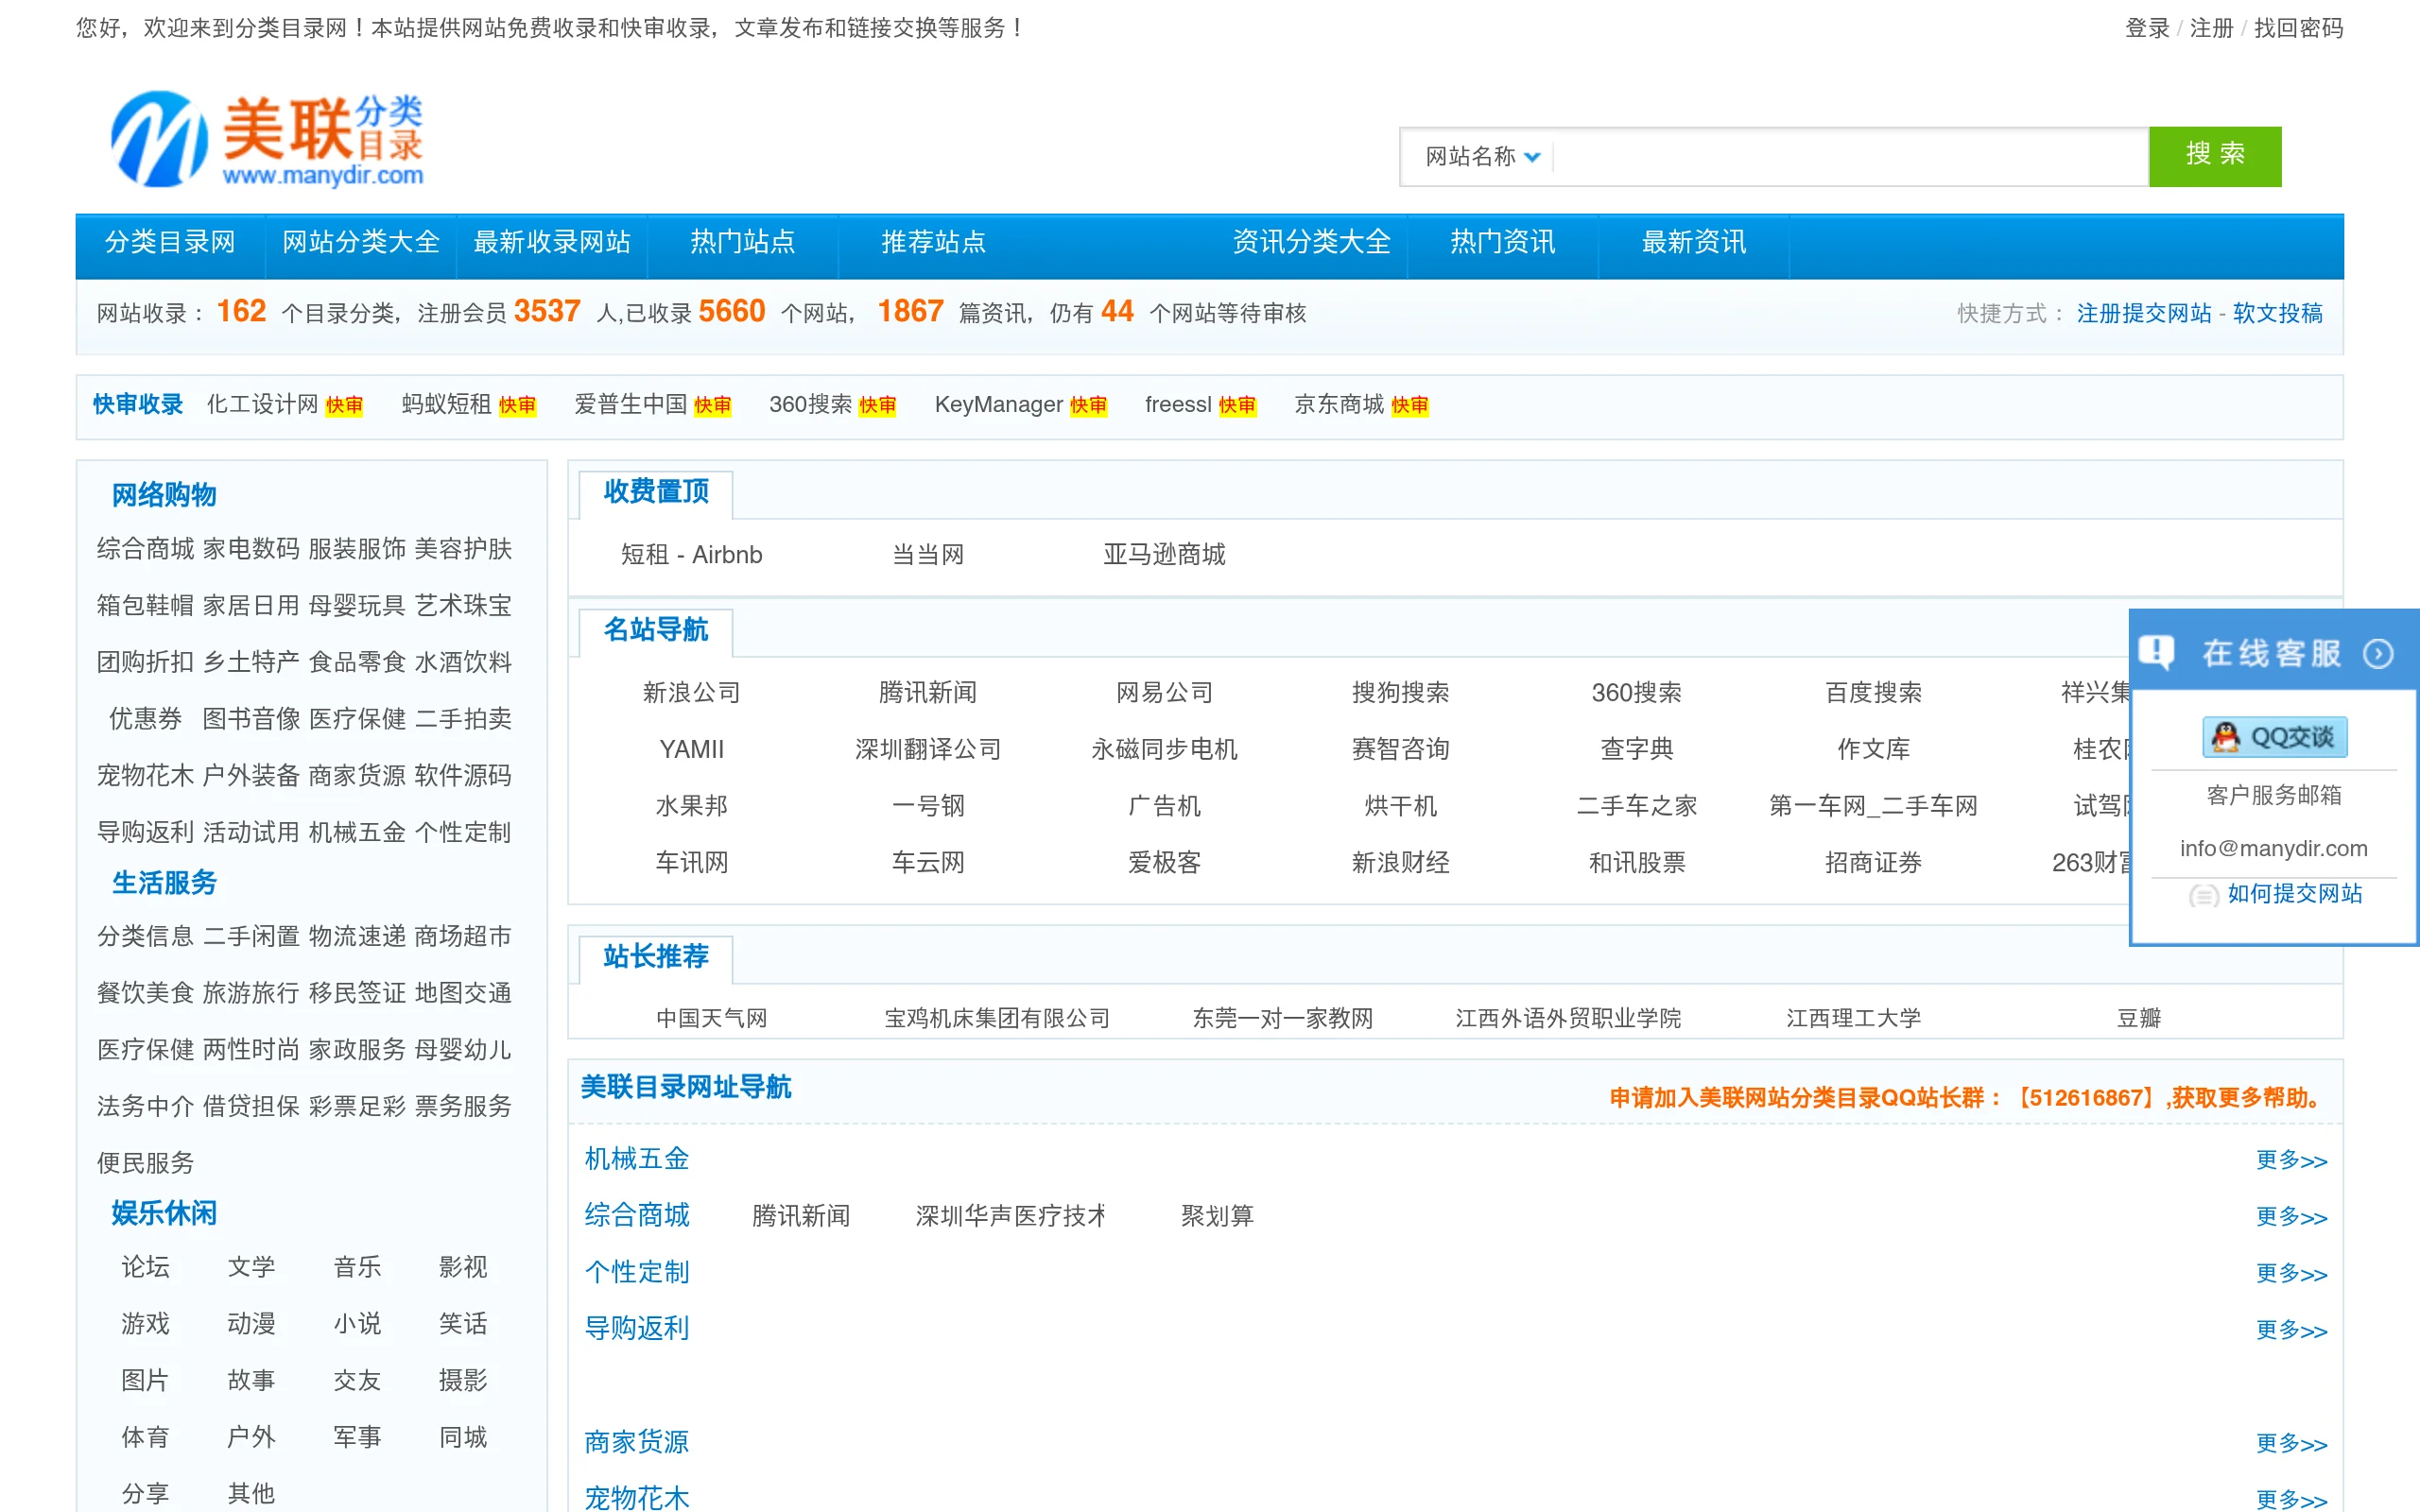
Task: Open the 热门站点 nav item
Action: coord(743,242)
